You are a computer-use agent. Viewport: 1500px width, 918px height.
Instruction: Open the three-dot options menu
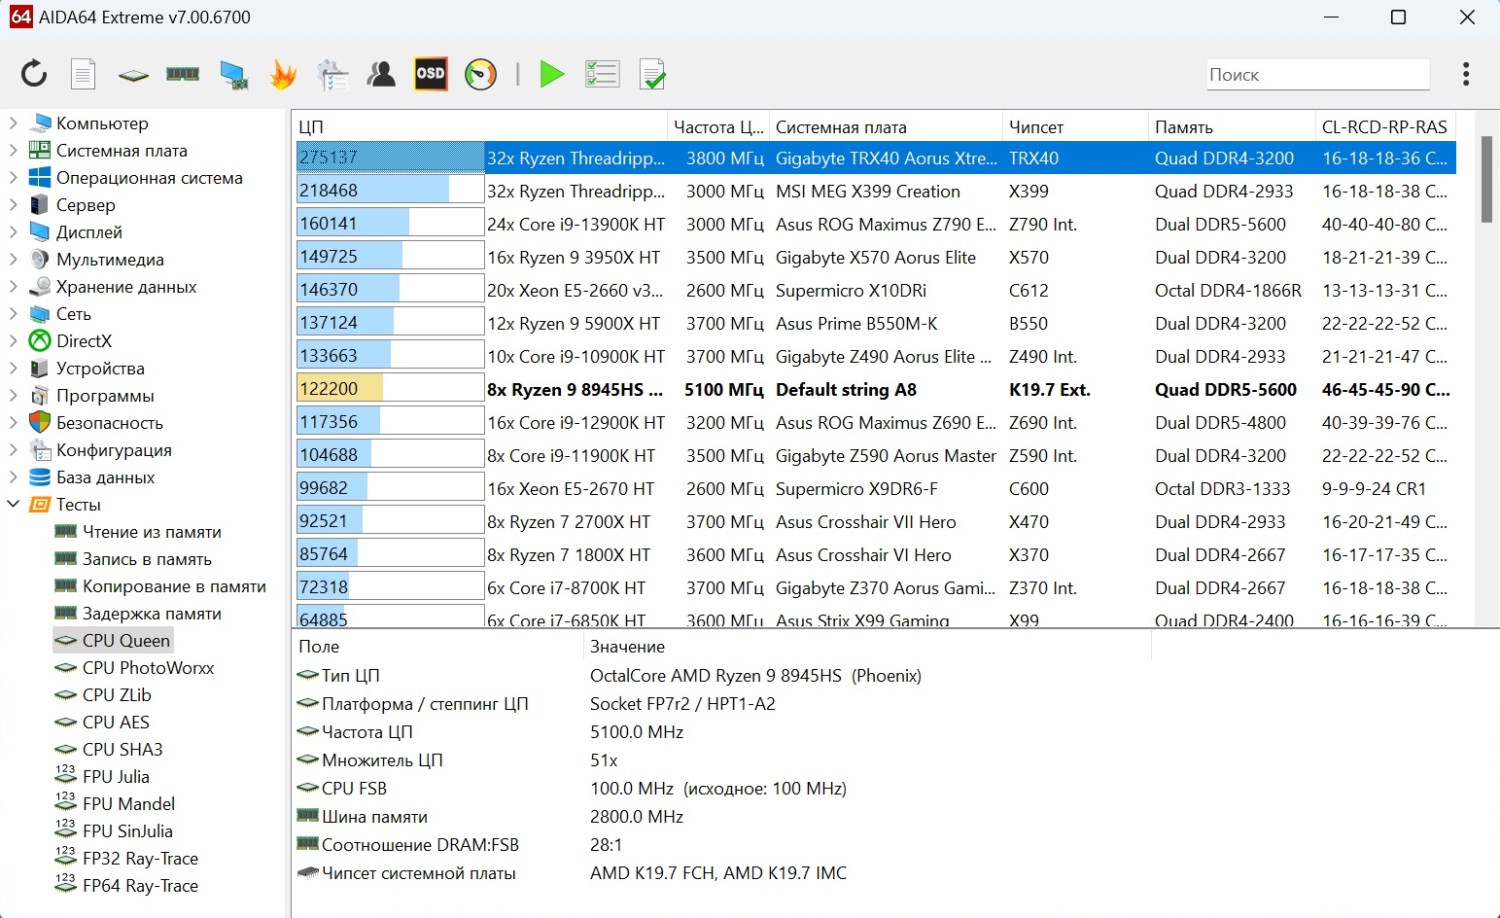click(1465, 74)
